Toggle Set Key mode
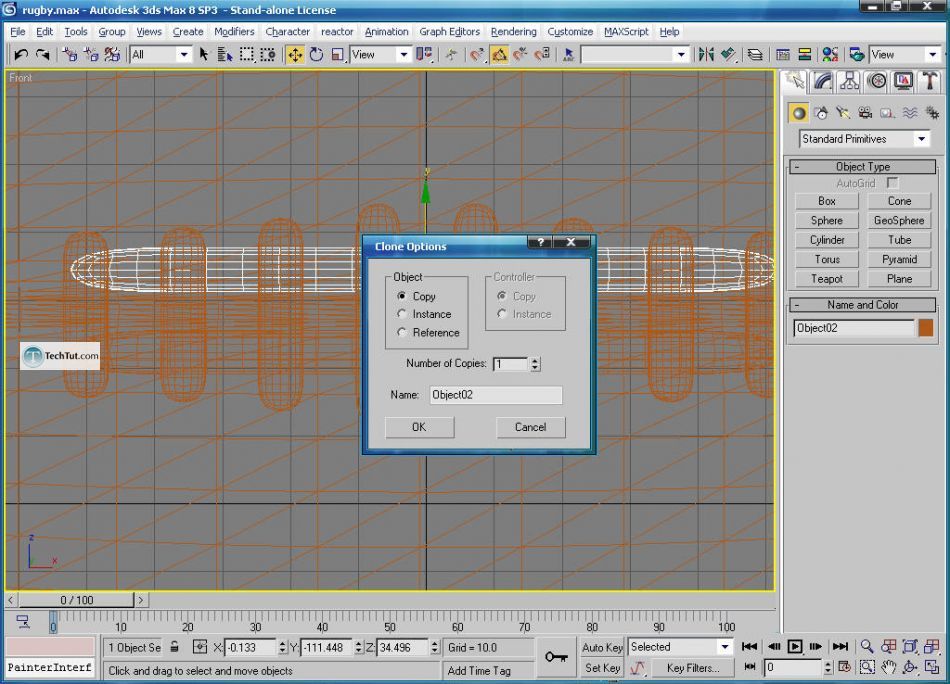 (602, 668)
